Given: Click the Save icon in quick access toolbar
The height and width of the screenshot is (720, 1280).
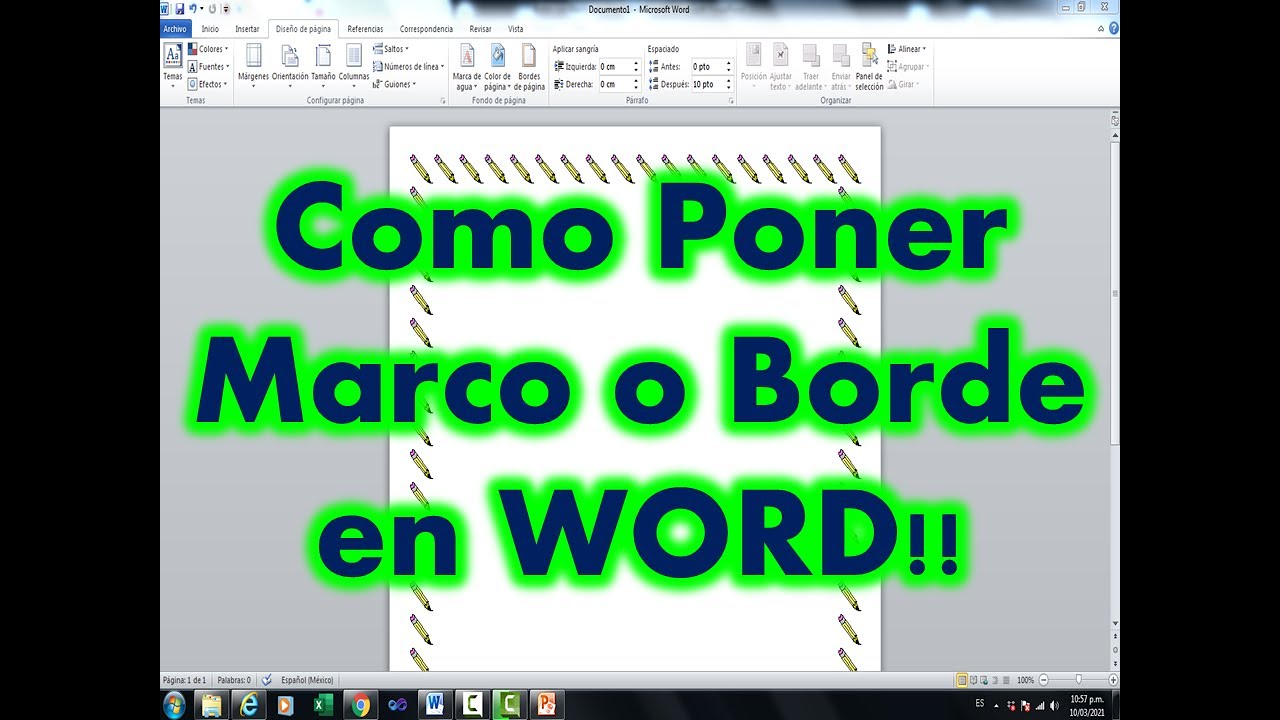Looking at the screenshot, I should point(180,9).
